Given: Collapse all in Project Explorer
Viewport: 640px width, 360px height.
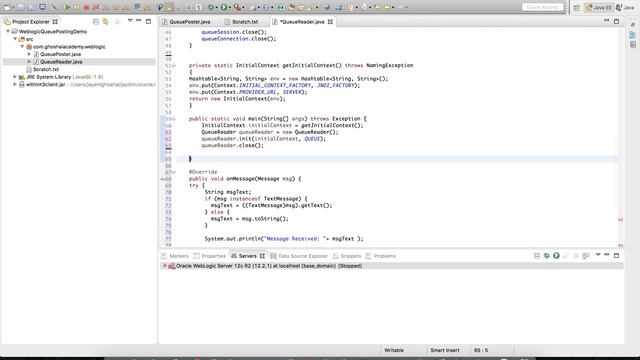Looking at the screenshot, I should [x=96, y=21].
